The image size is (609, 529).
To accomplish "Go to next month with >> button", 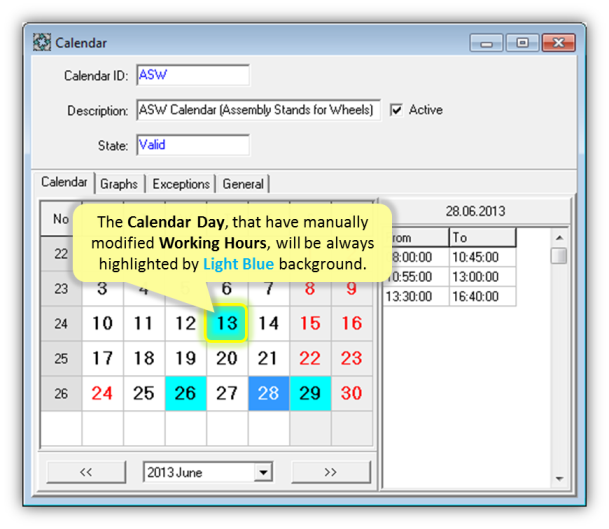I will [330, 472].
